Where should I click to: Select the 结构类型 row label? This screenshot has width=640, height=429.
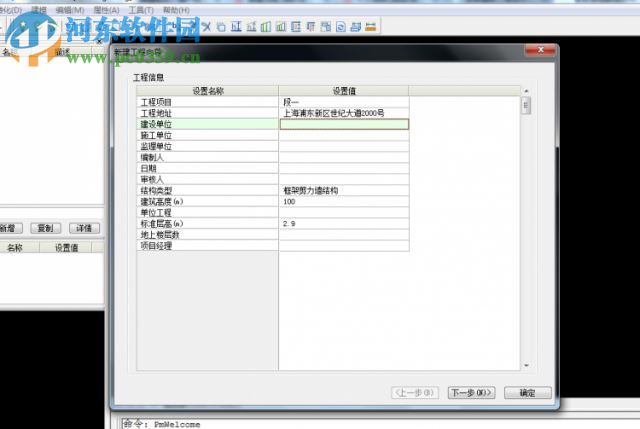click(x=208, y=190)
